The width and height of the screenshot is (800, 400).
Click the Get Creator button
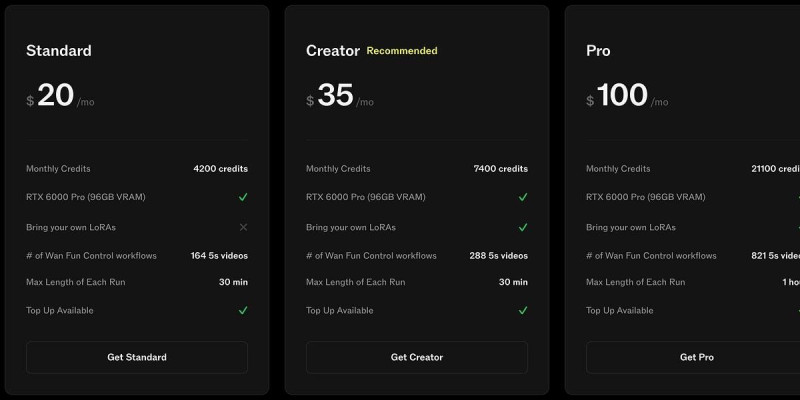click(417, 357)
